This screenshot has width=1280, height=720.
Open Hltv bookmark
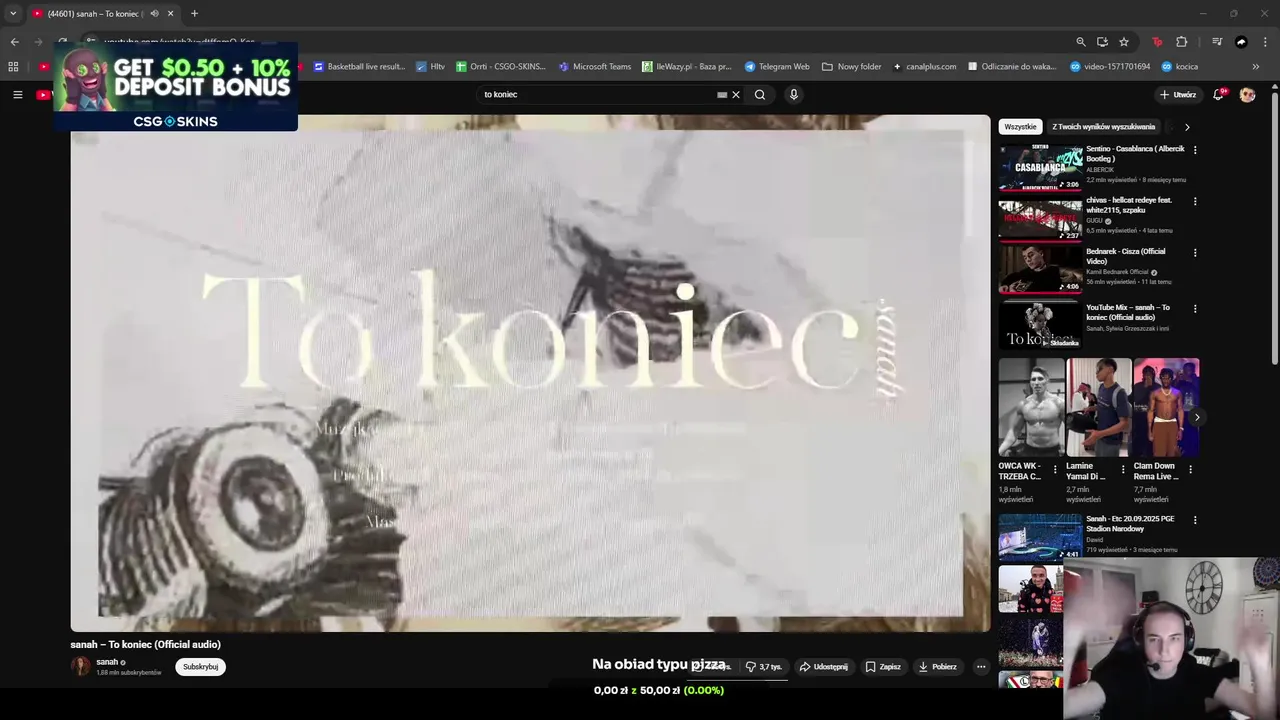pyautogui.click(x=430, y=67)
